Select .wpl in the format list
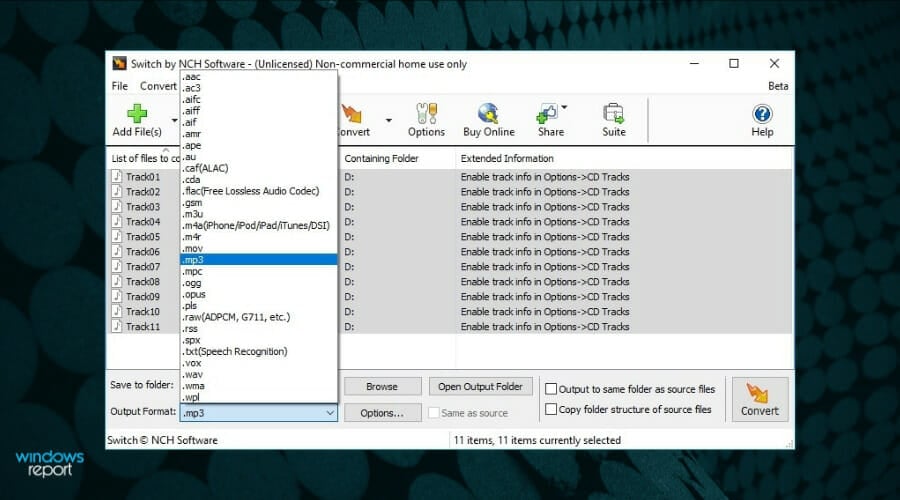The height and width of the screenshot is (500, 900). (x=259, y=397)
